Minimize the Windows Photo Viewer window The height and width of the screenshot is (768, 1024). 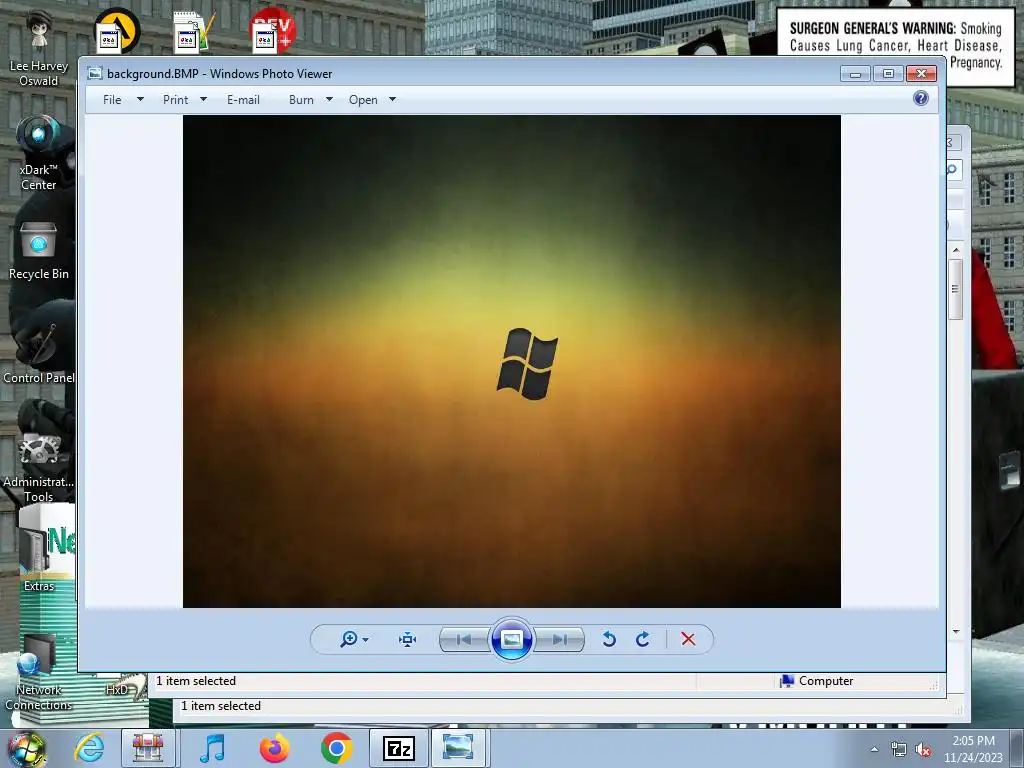(x=856, y=74)
